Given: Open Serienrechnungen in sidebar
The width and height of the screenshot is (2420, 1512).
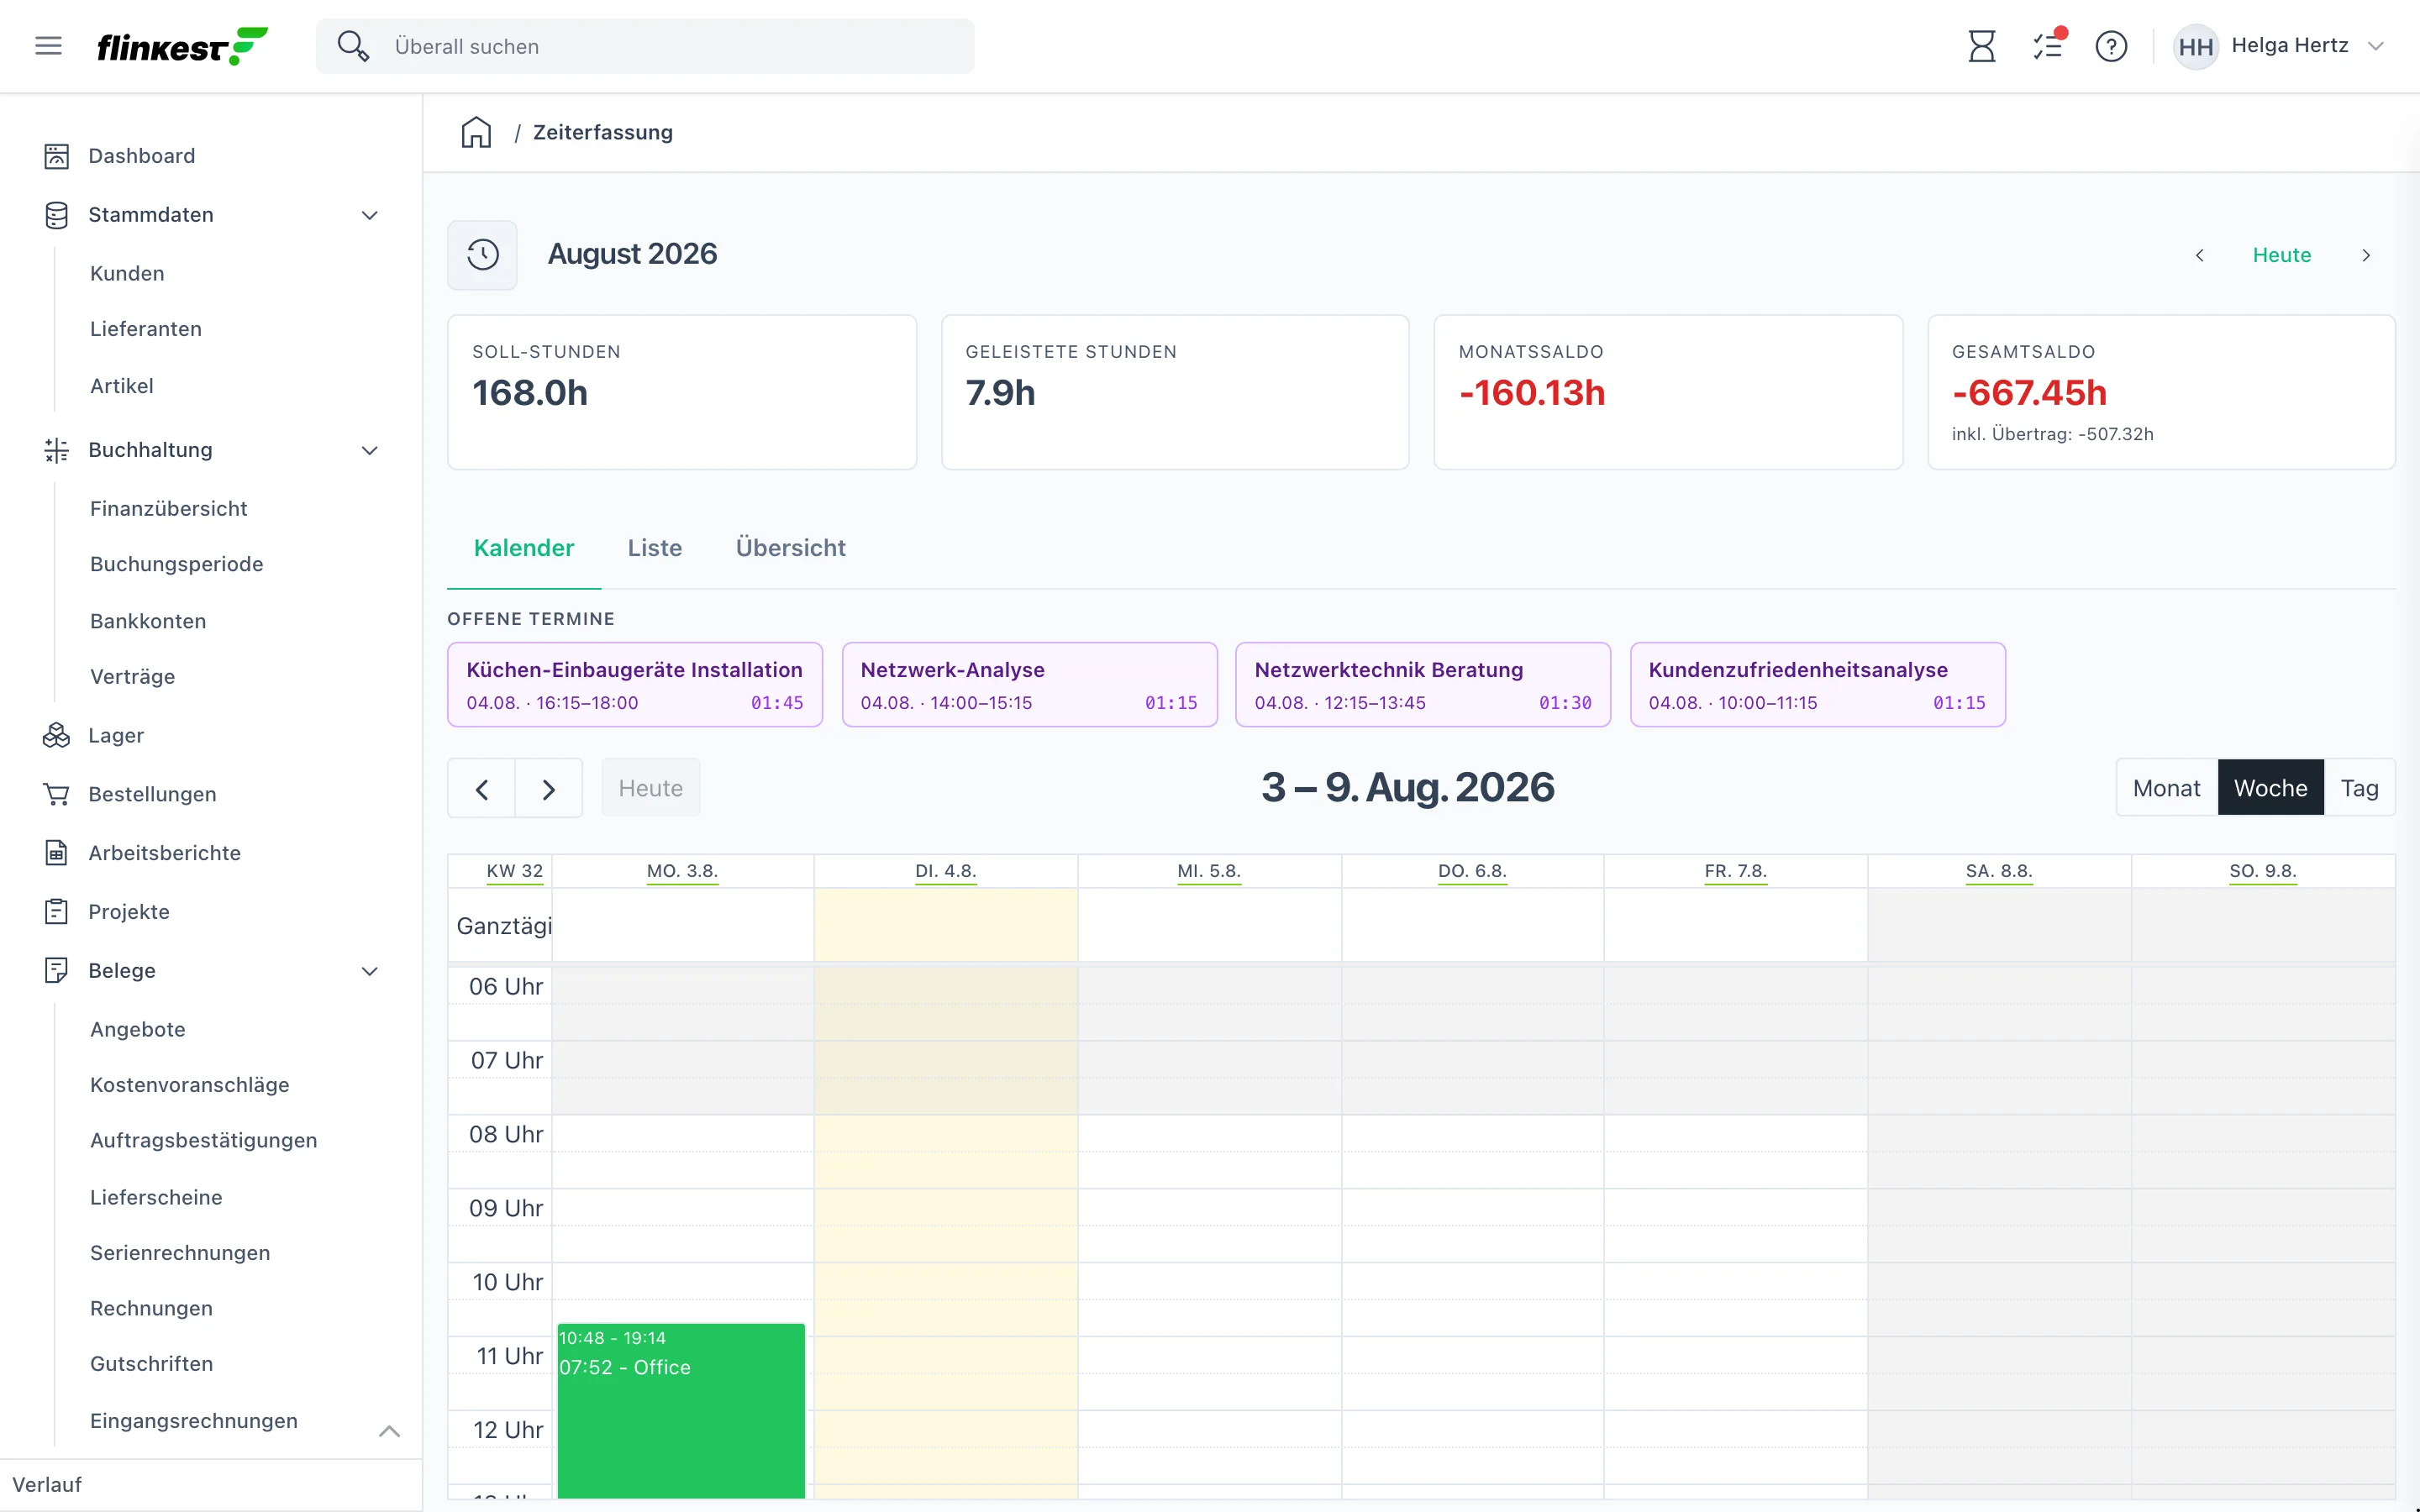Looking at the screenshot, I should coord(180,1253).
